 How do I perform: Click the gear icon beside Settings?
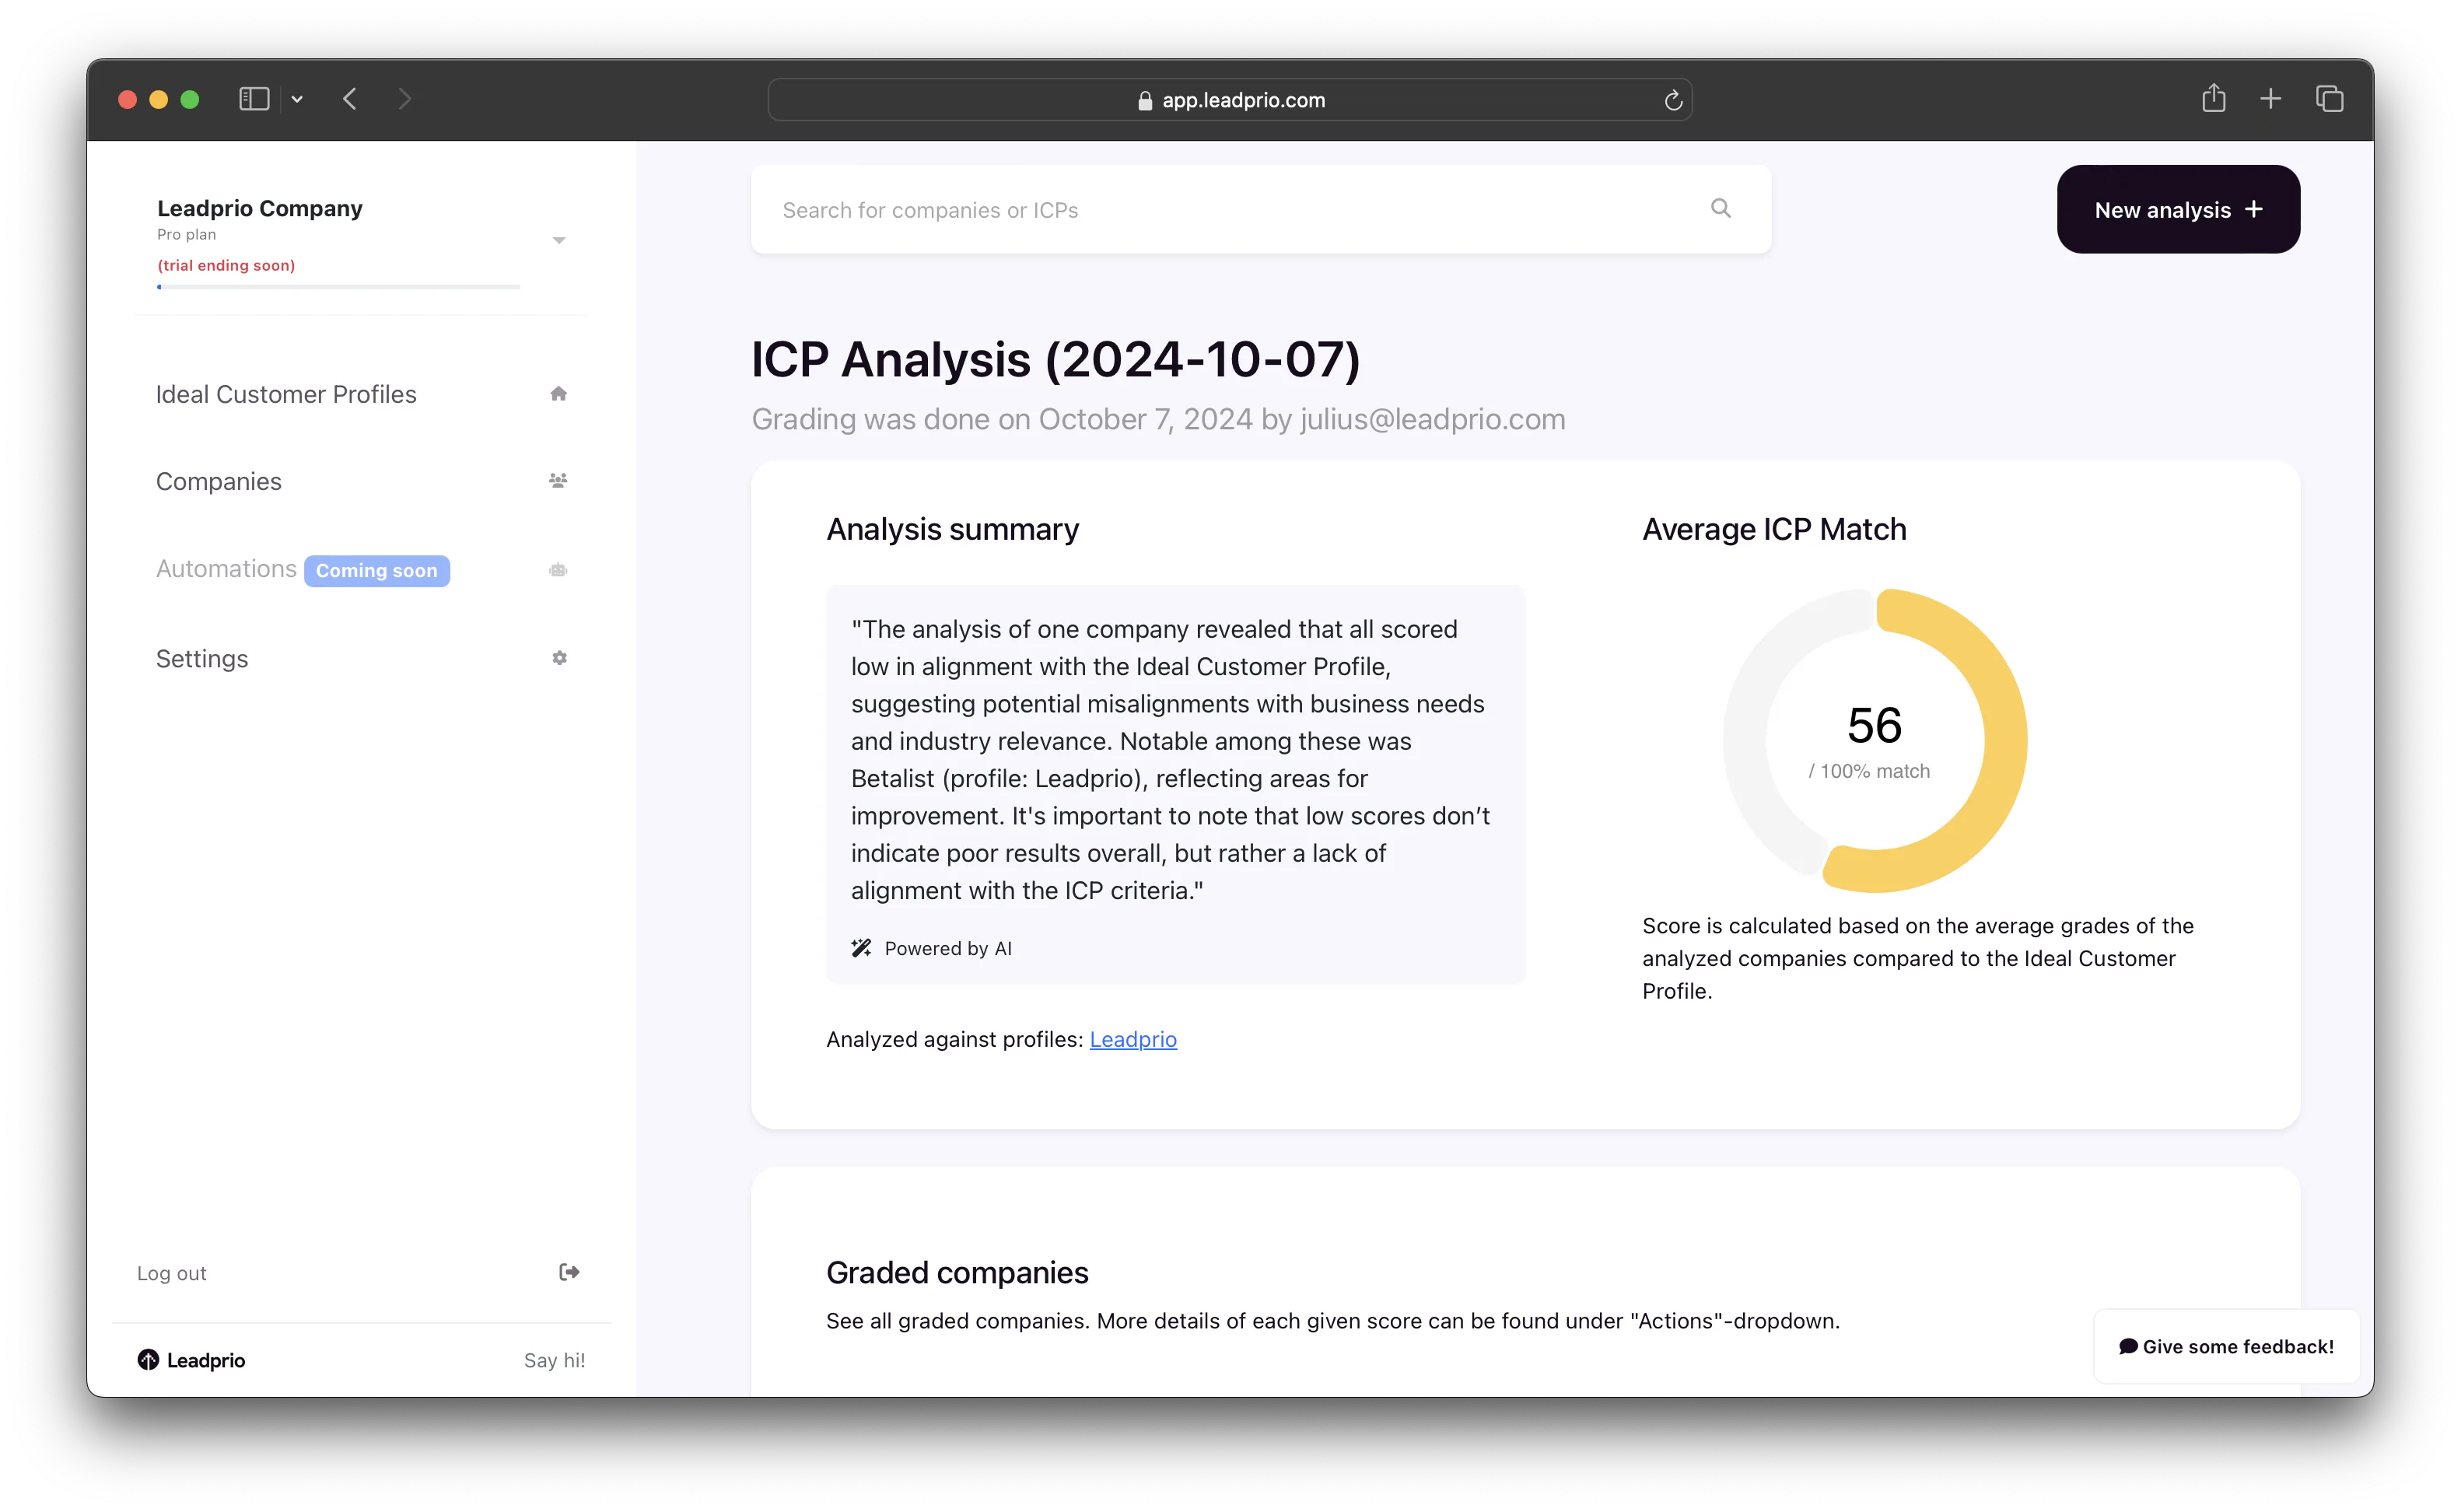click(560, 658)
